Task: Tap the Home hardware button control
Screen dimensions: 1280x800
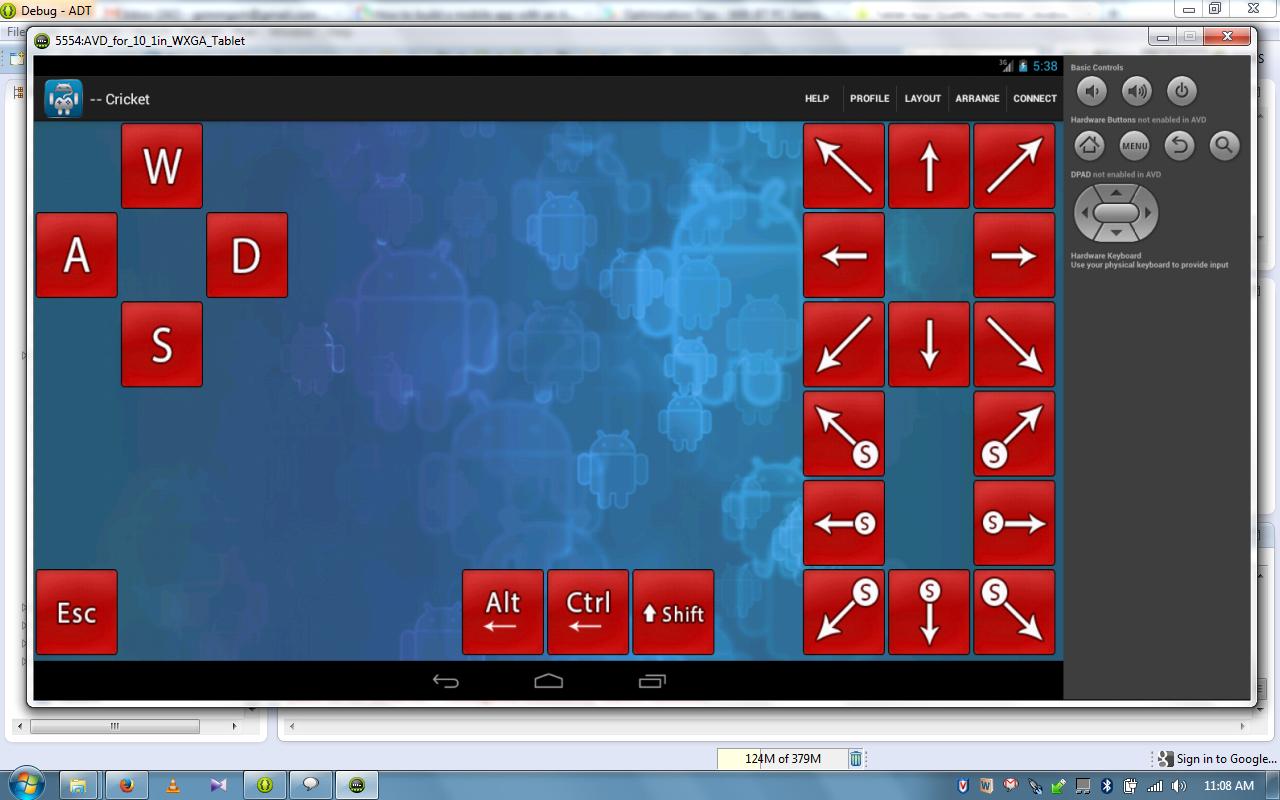Action: (1090, 145)
